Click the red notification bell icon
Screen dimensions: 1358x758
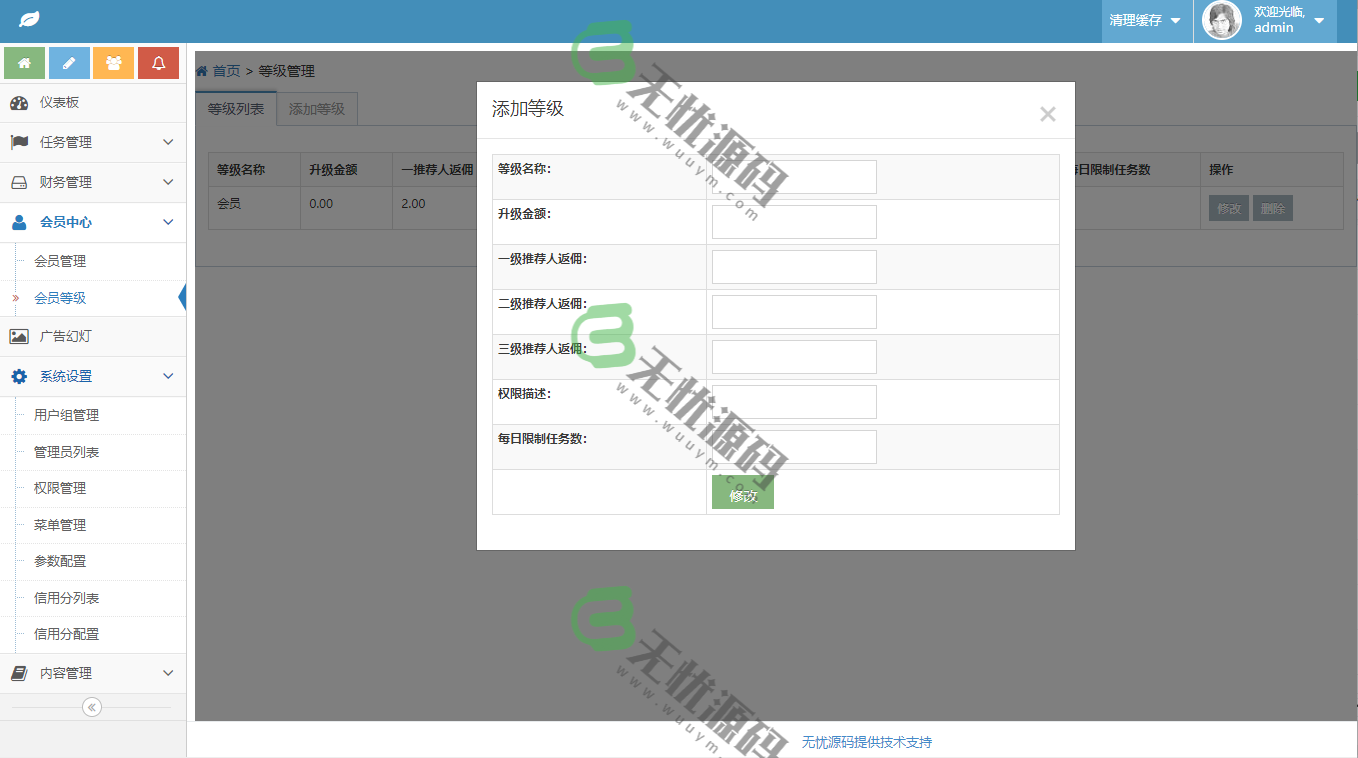(158, 62)
